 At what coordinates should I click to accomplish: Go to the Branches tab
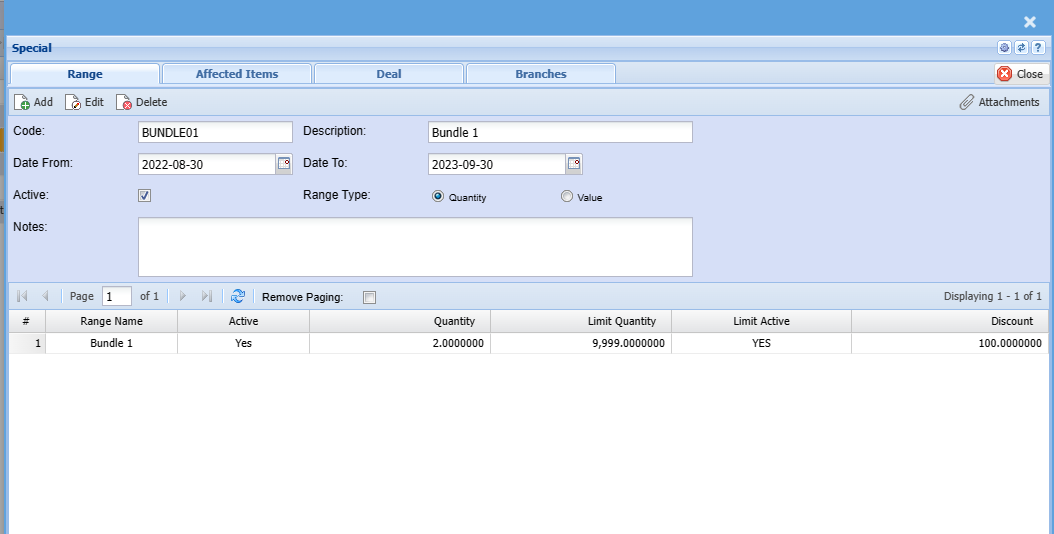541,74
